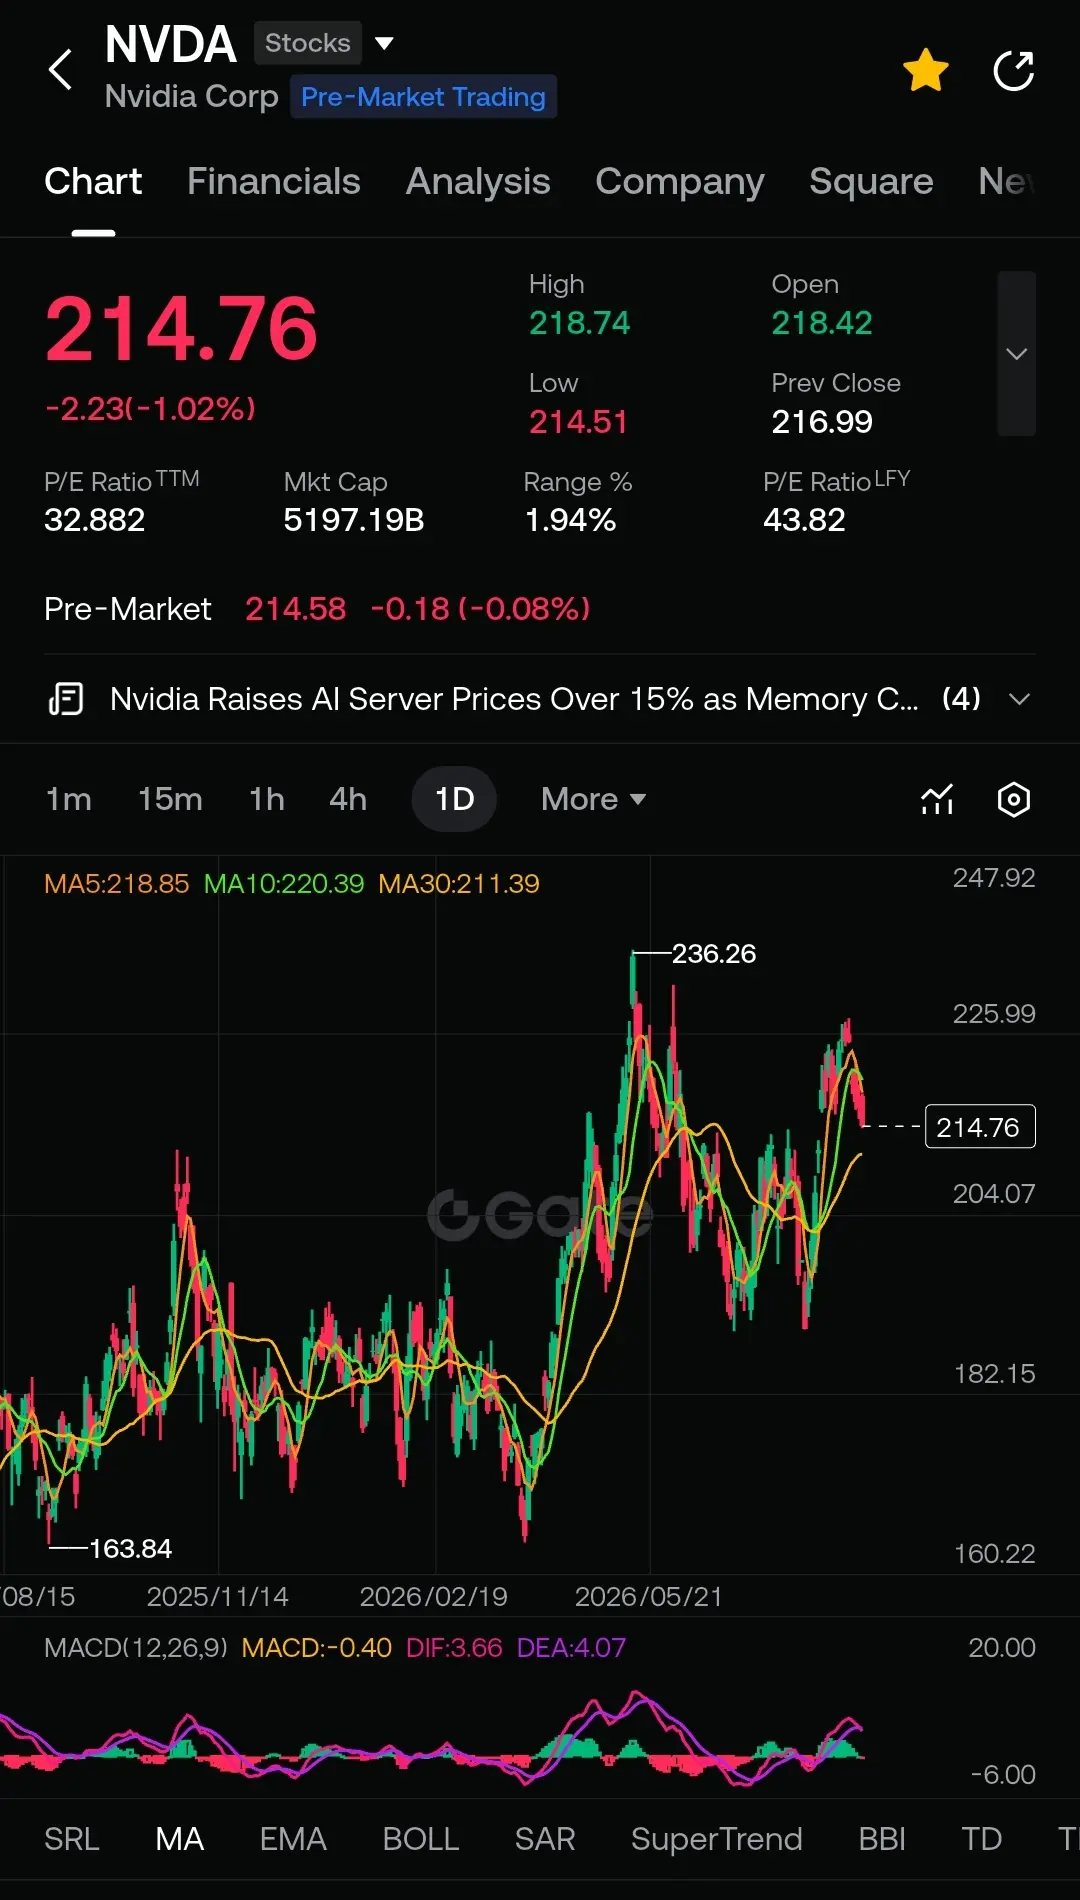Open chart settings hexagon icon
This screenshot has height=1900, width=1080.
tap(1014, 799)
